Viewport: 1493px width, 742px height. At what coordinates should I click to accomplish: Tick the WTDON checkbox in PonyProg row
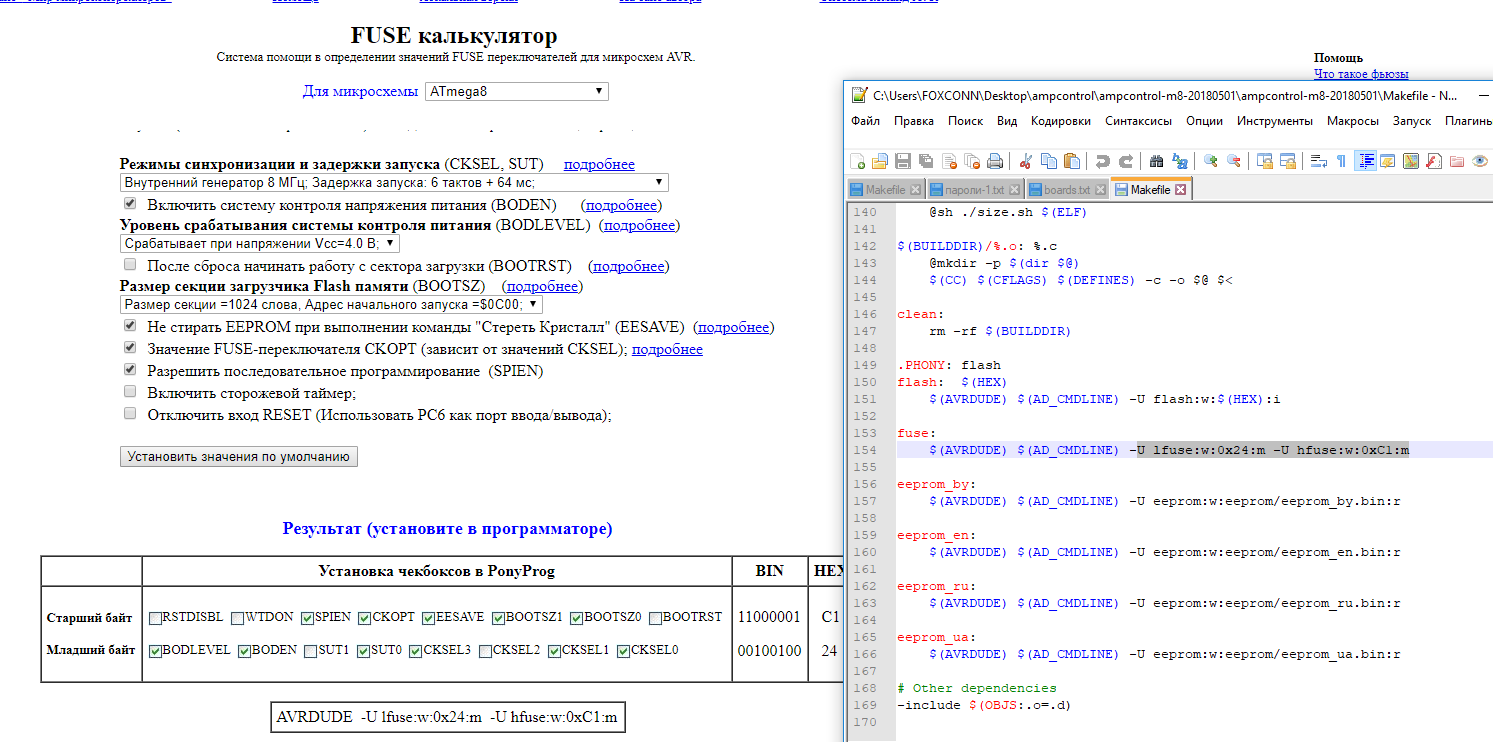pyautogui.click(x=237, y=618)
